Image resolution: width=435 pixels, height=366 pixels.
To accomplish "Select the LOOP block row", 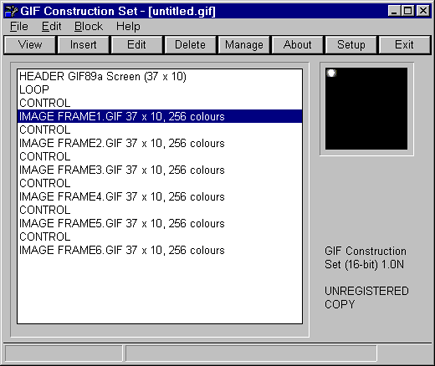I will (160, 90).
